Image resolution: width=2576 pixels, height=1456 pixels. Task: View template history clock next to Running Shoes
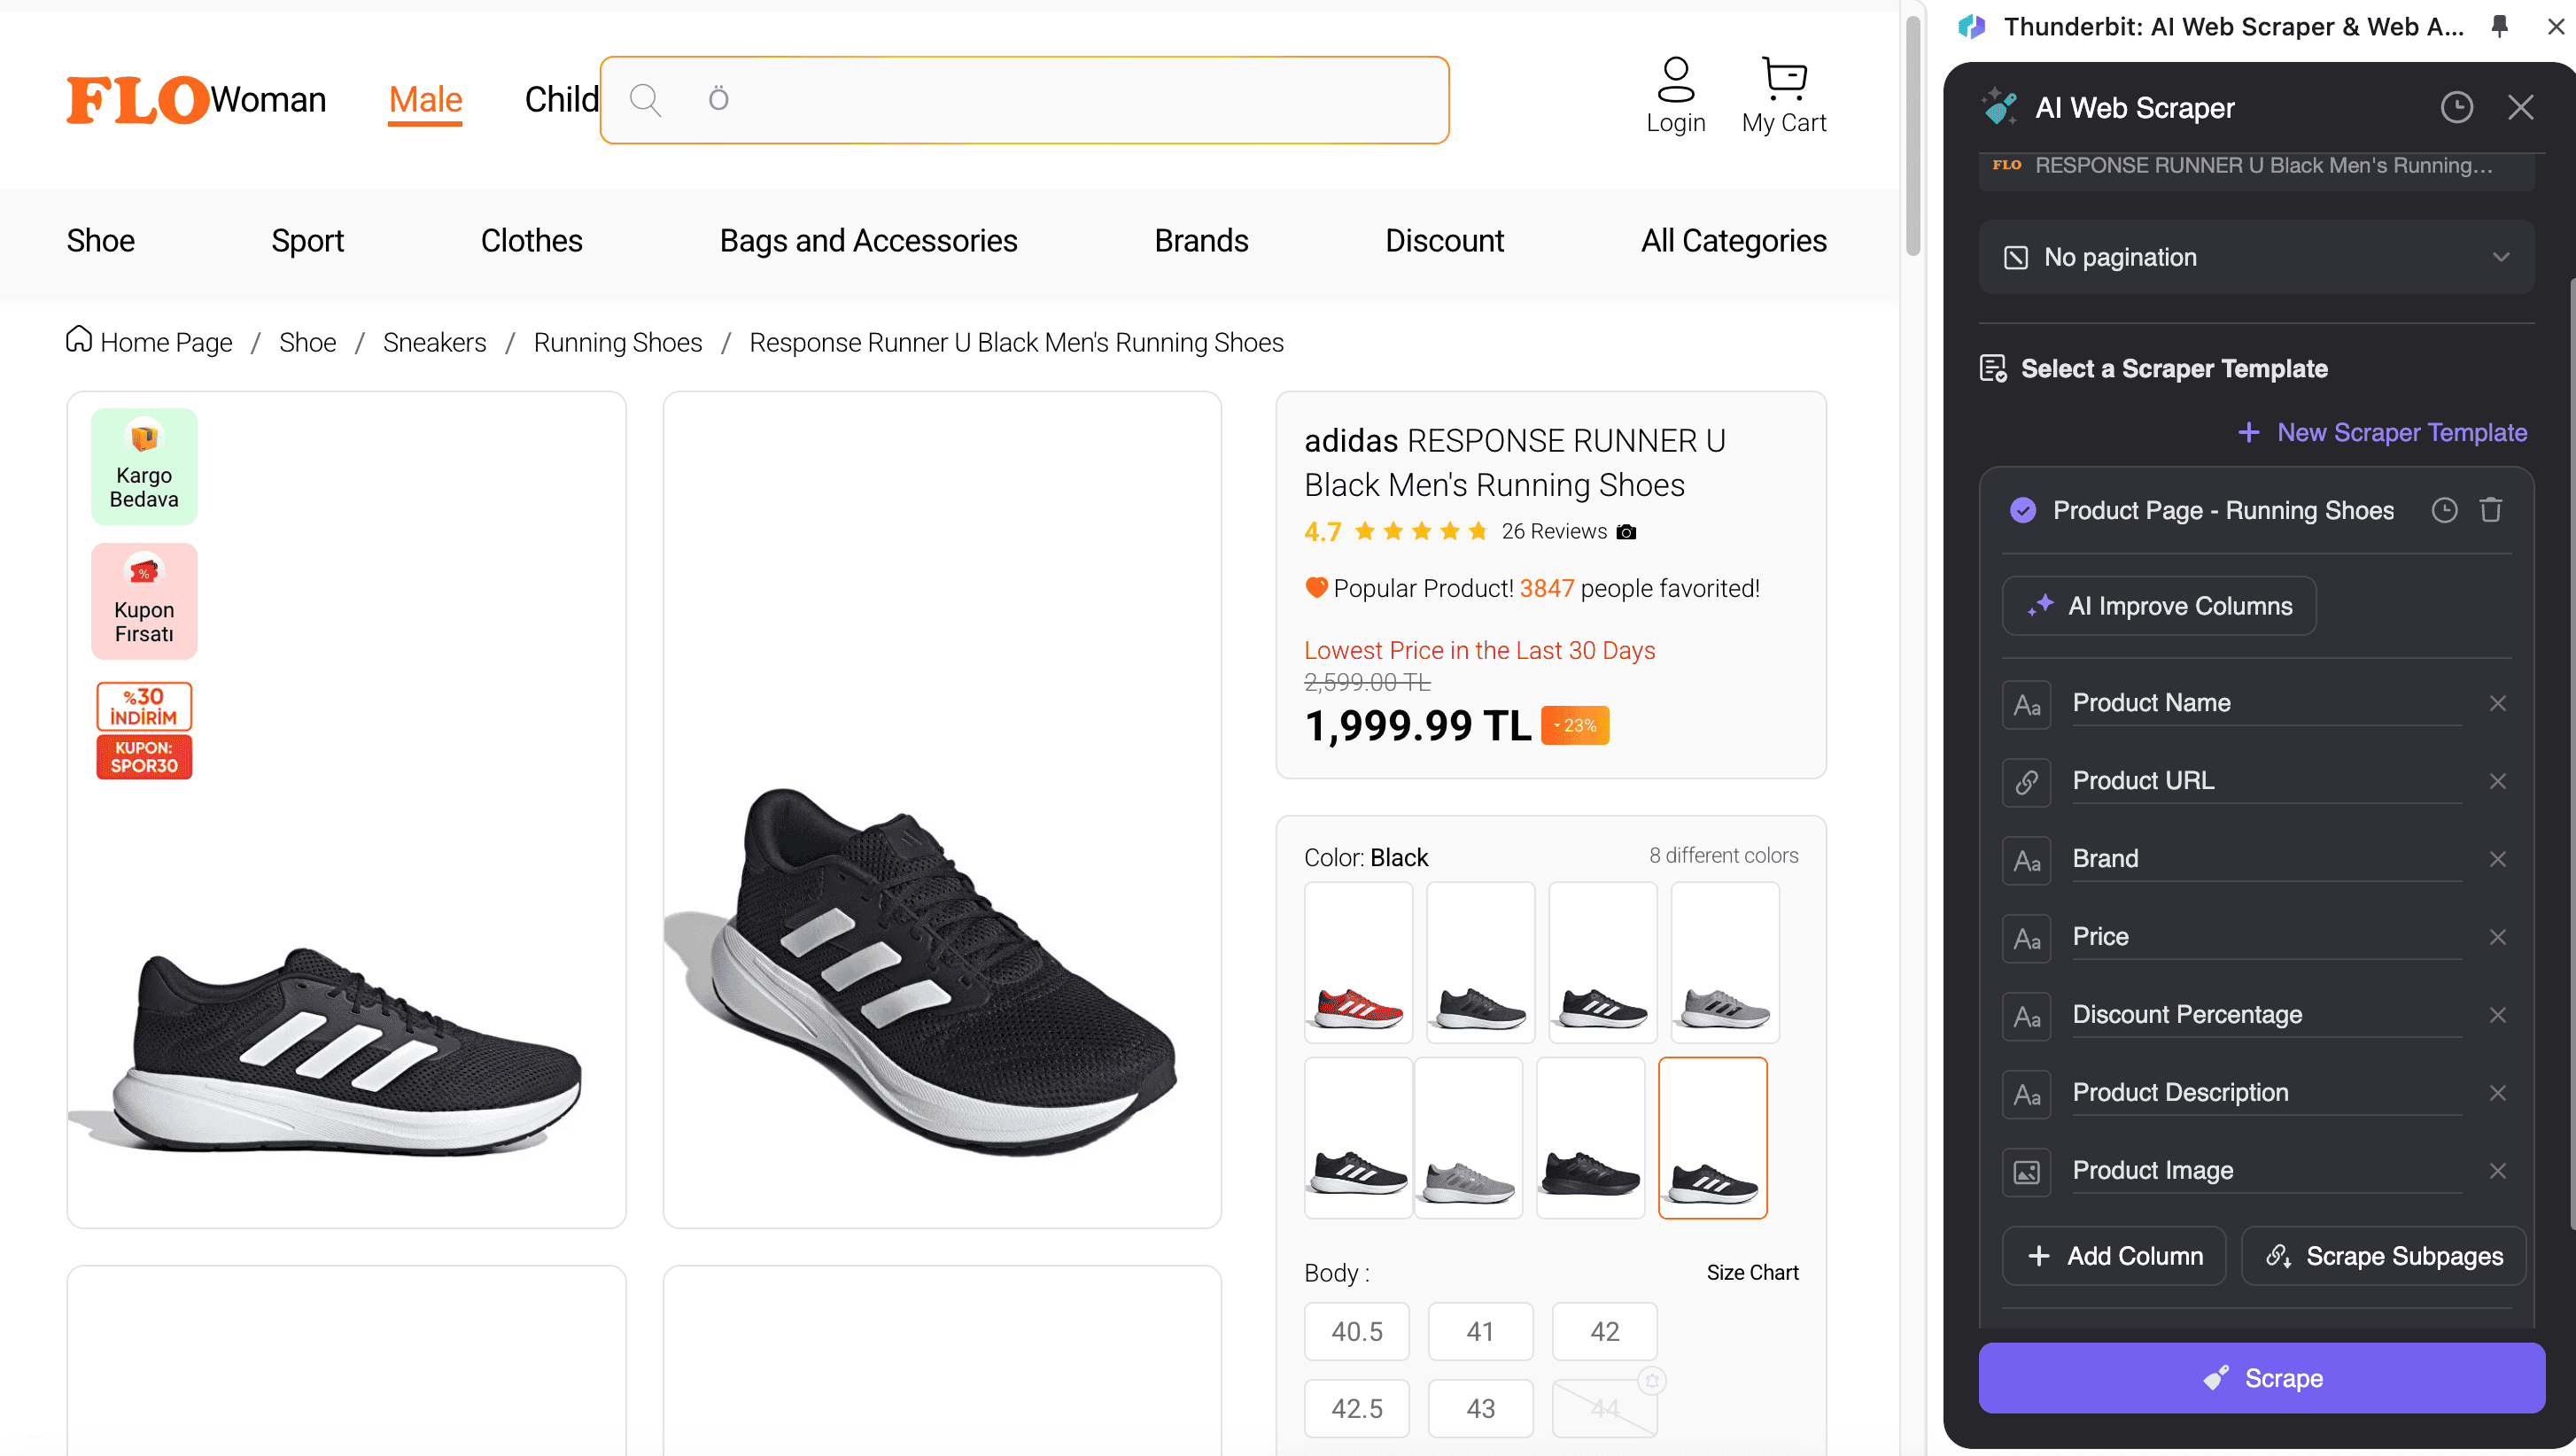pos(2444,510)
